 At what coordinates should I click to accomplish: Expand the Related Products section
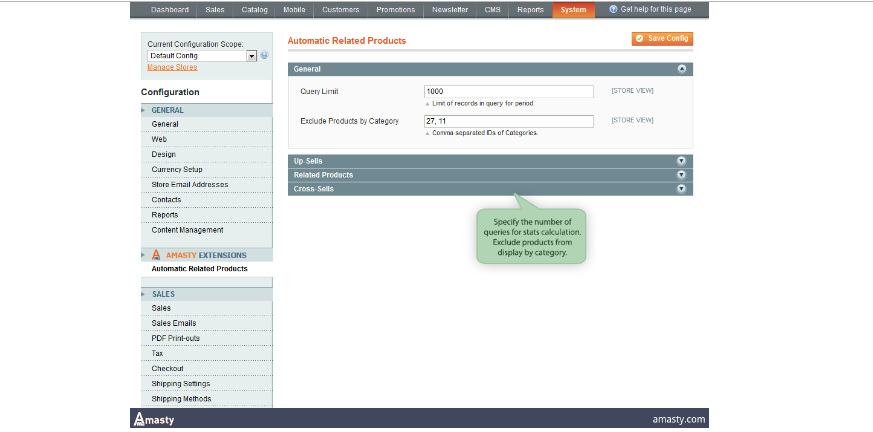(x=491, y=175)
